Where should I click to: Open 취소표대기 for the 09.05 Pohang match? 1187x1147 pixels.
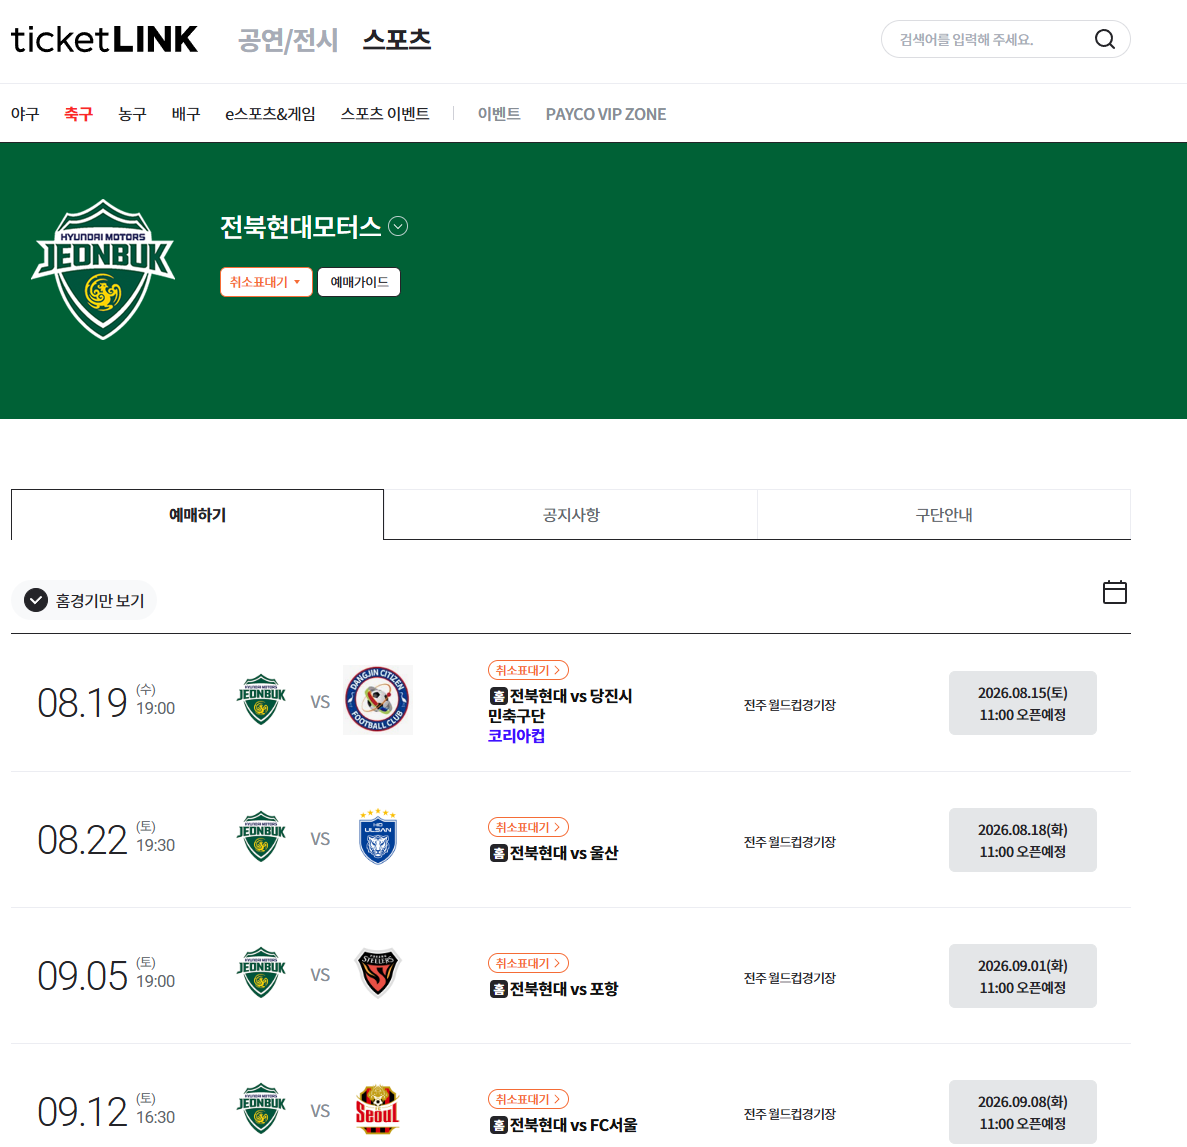pyautogui.click(x=528, y=963)
